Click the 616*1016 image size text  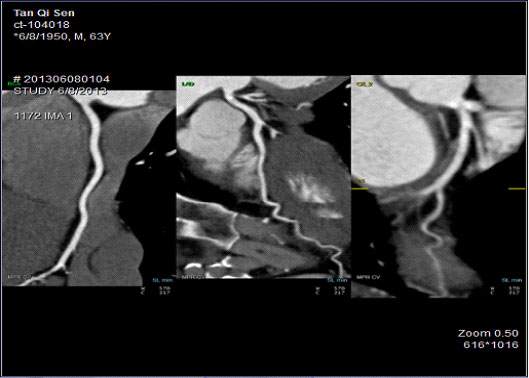491,345
